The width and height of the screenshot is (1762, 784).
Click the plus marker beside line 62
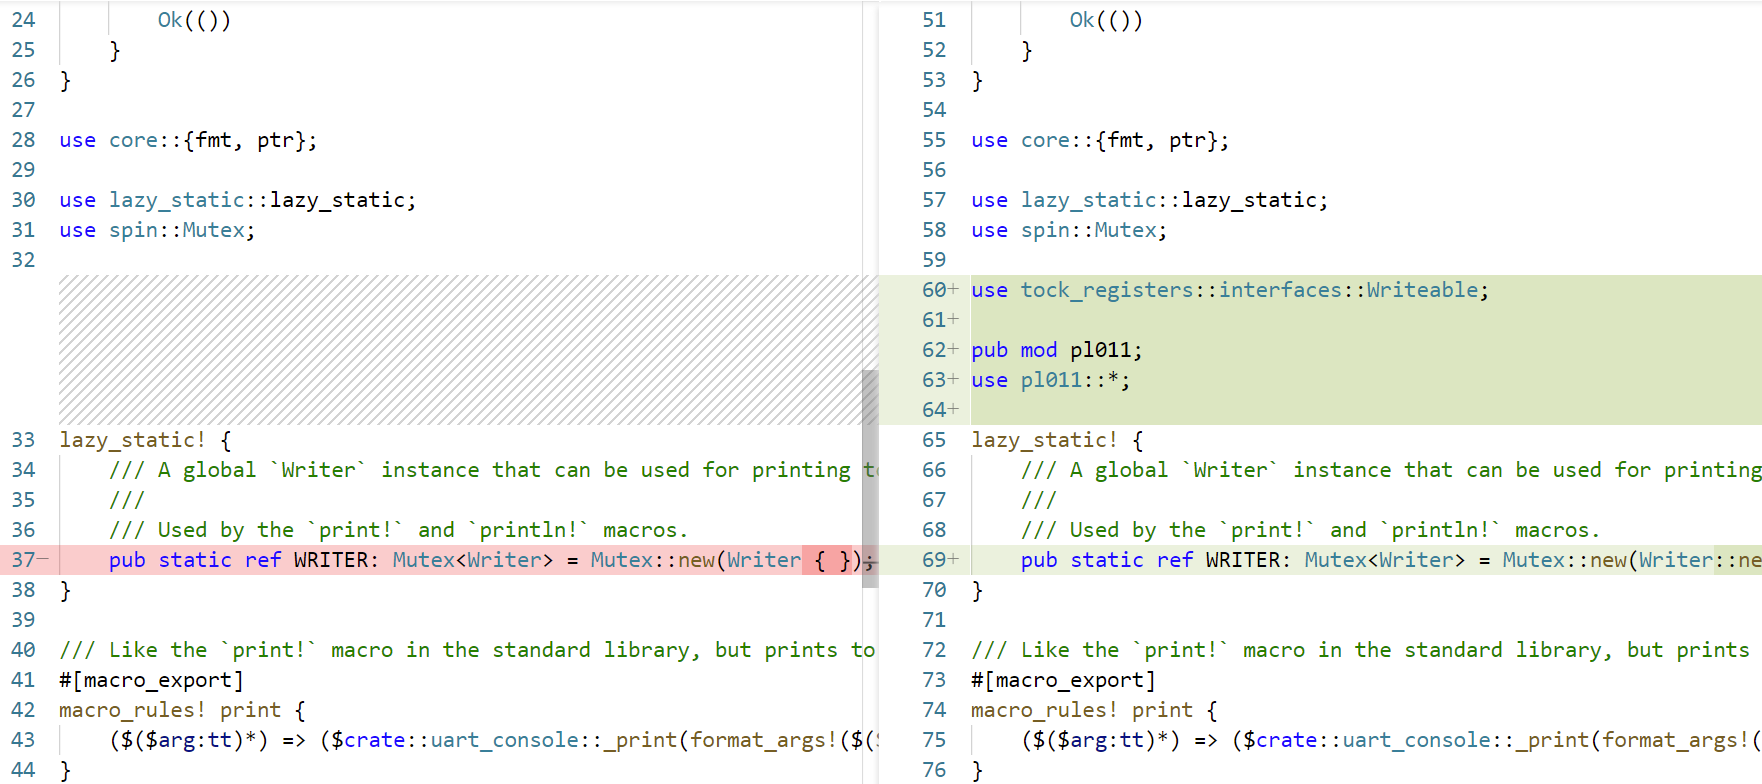953,350
